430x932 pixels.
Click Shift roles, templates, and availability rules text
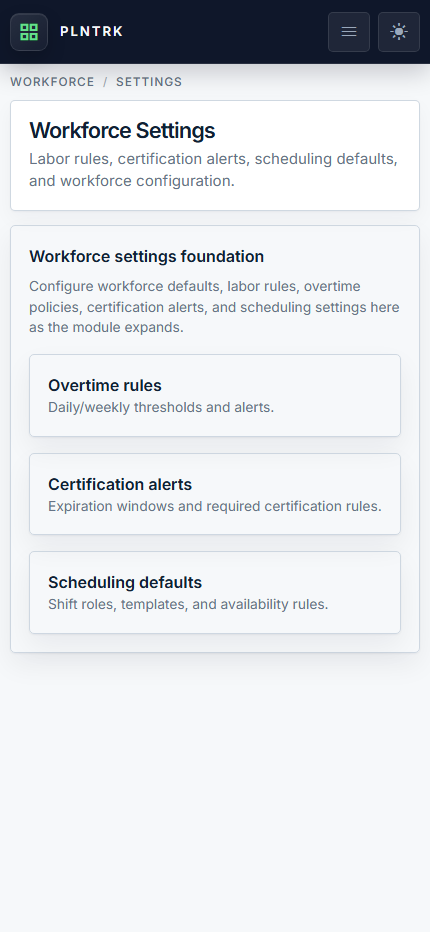coord(188,604)
